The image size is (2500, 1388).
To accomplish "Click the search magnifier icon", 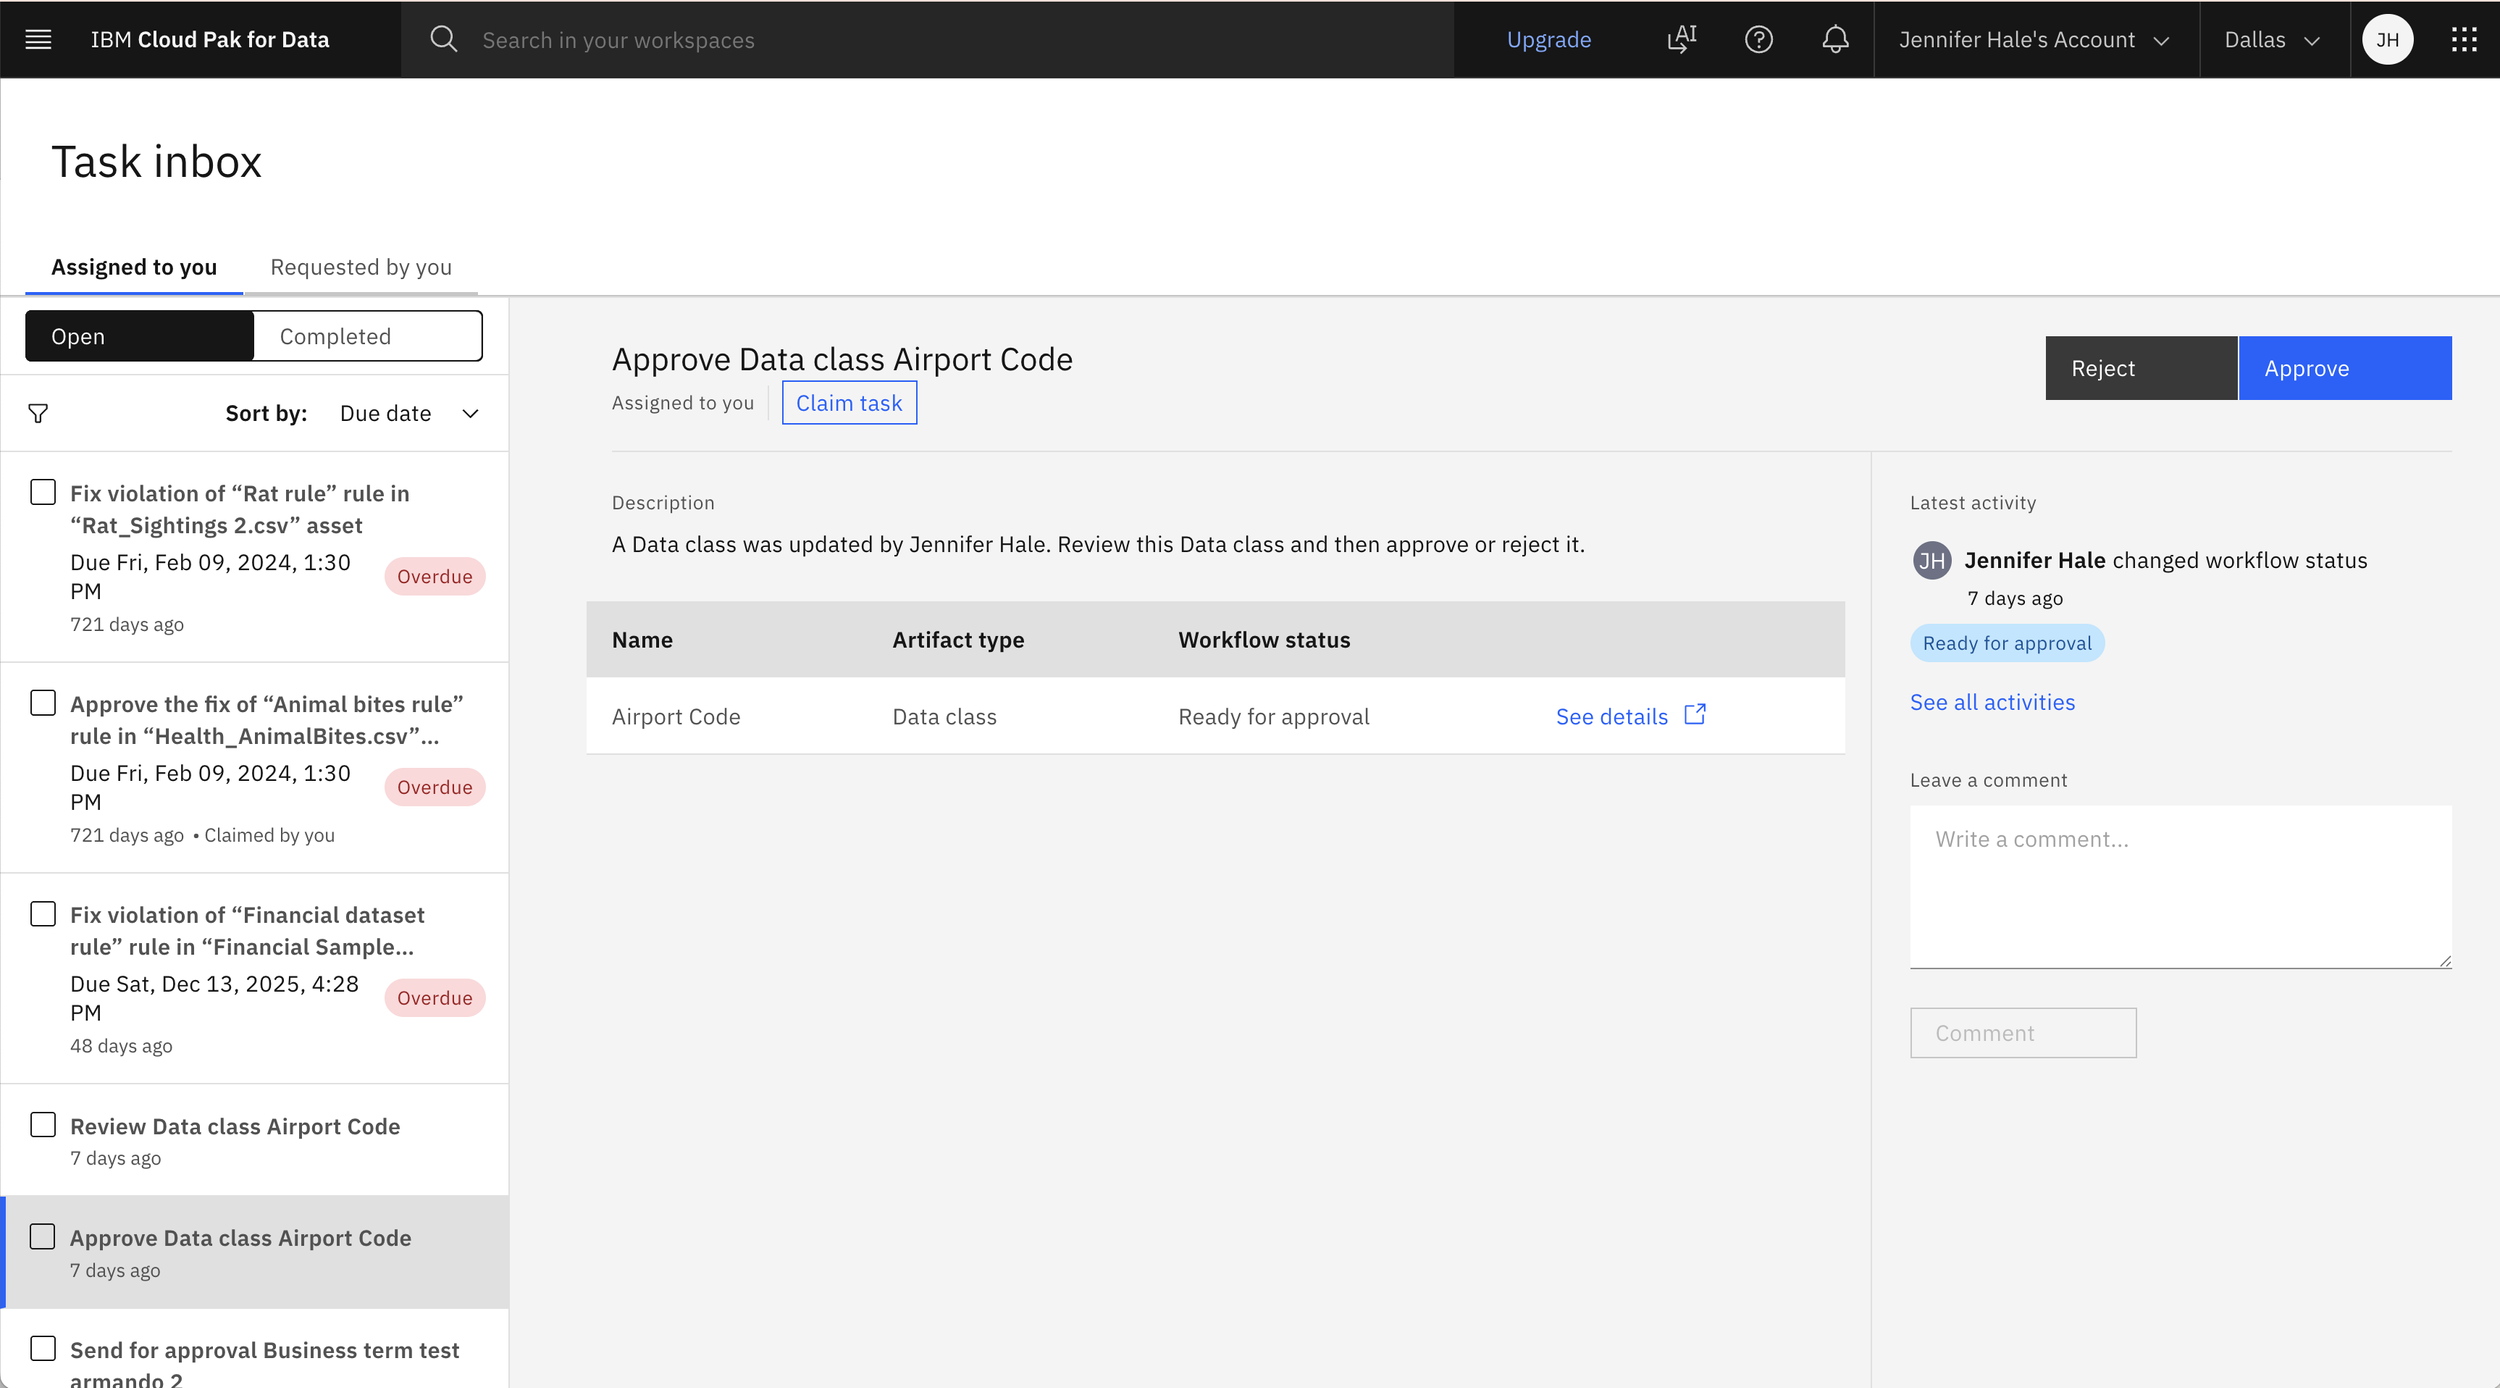I will tap(443, 40).
